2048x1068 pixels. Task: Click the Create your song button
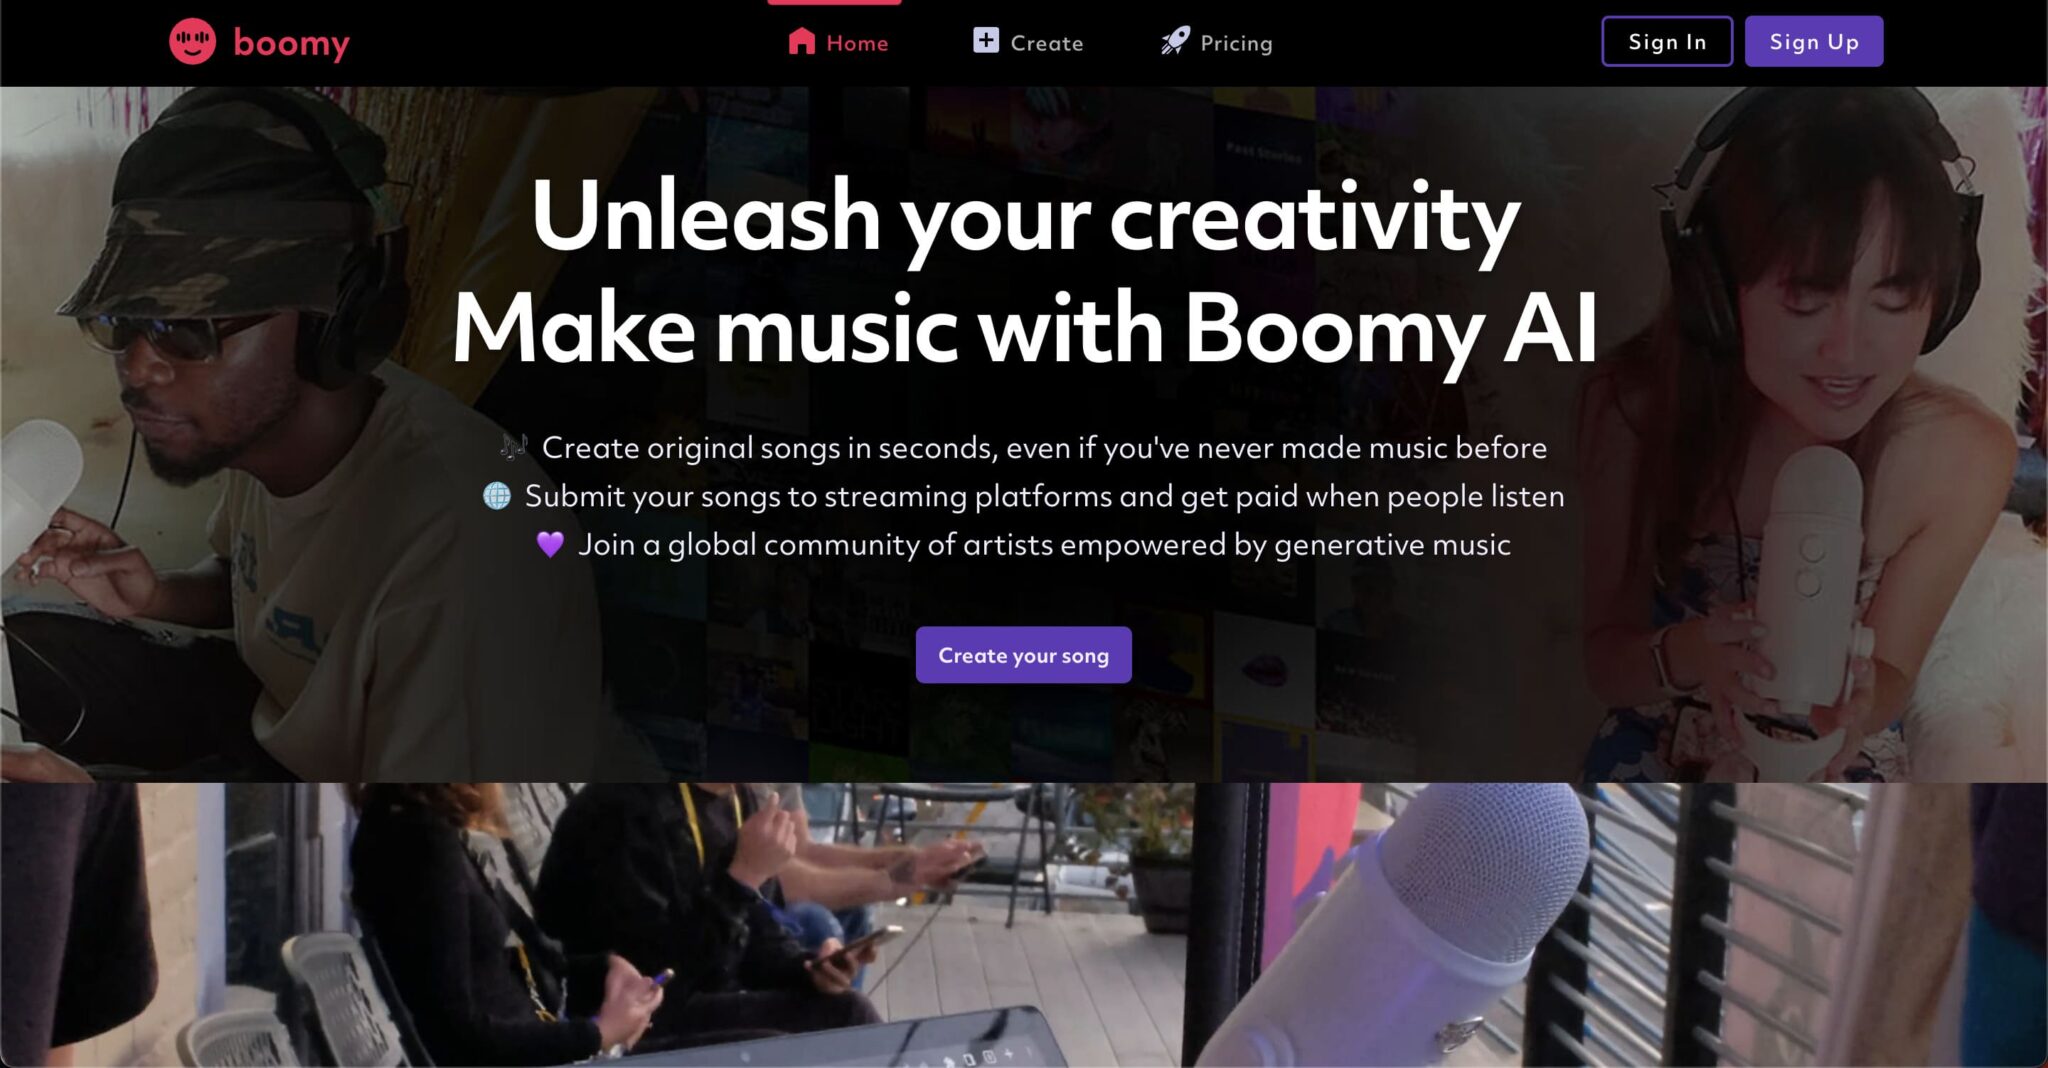tap(1023, 655)
